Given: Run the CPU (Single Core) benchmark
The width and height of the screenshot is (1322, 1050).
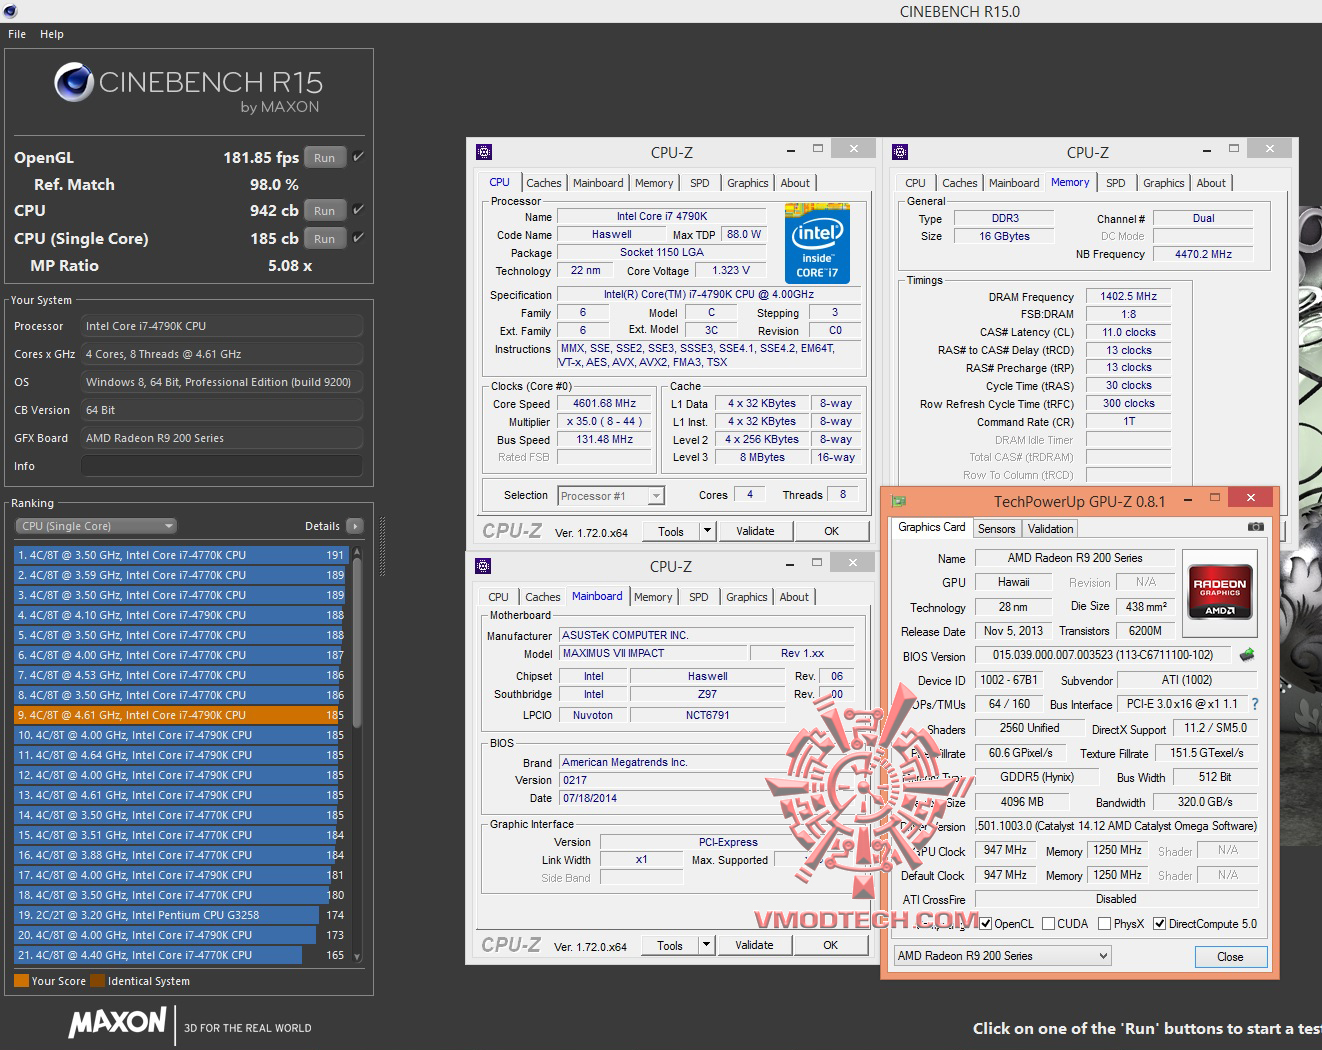Looking at the screenshot, I should point(324,239).
